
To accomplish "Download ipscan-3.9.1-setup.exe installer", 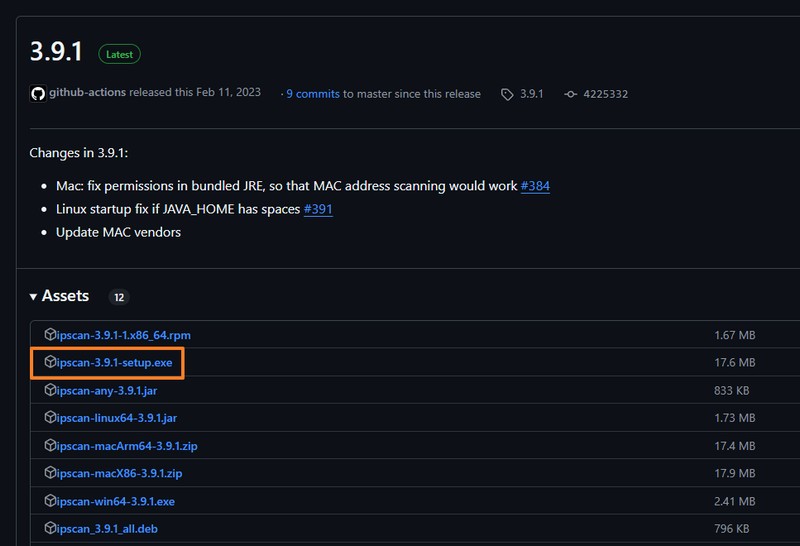I will [x=114, y=363].
